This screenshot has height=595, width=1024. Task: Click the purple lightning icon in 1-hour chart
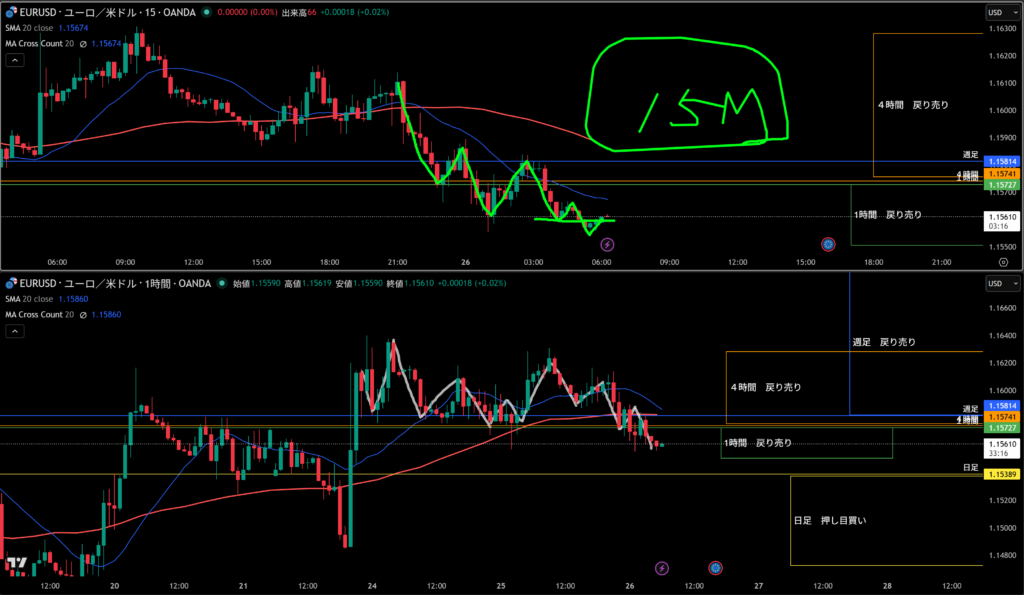[x=661, y=568]
